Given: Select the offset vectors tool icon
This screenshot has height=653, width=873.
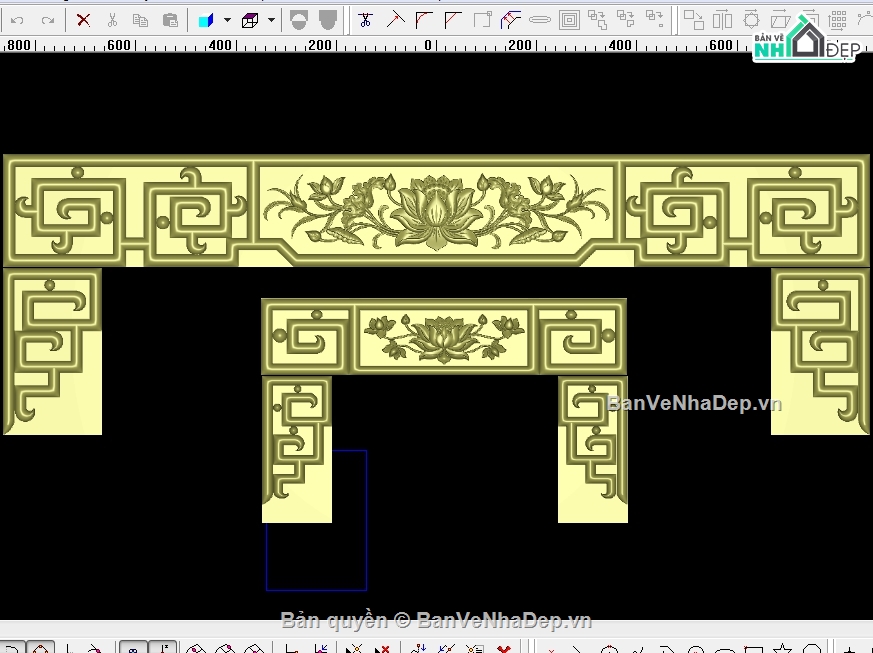Looking at the screenshot, I should (510, 21).
